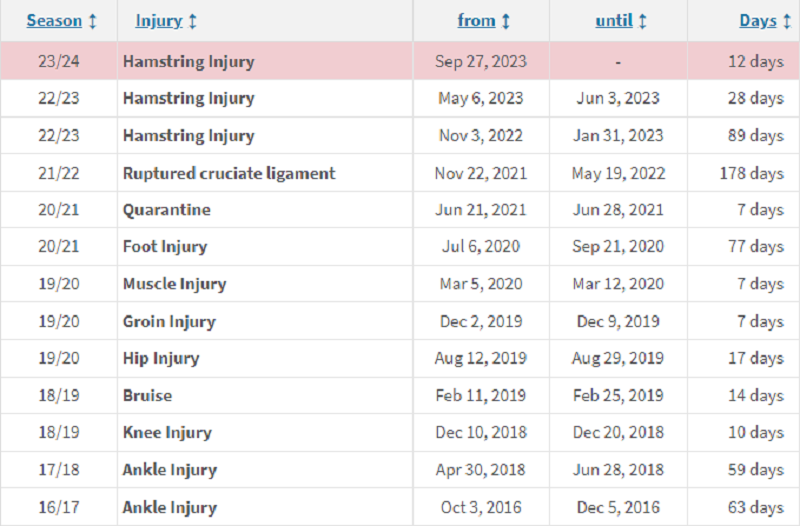Viewport: 800px width, 526px height.
Task: Click the Quarantine injury entry
Action: point(167,210)
